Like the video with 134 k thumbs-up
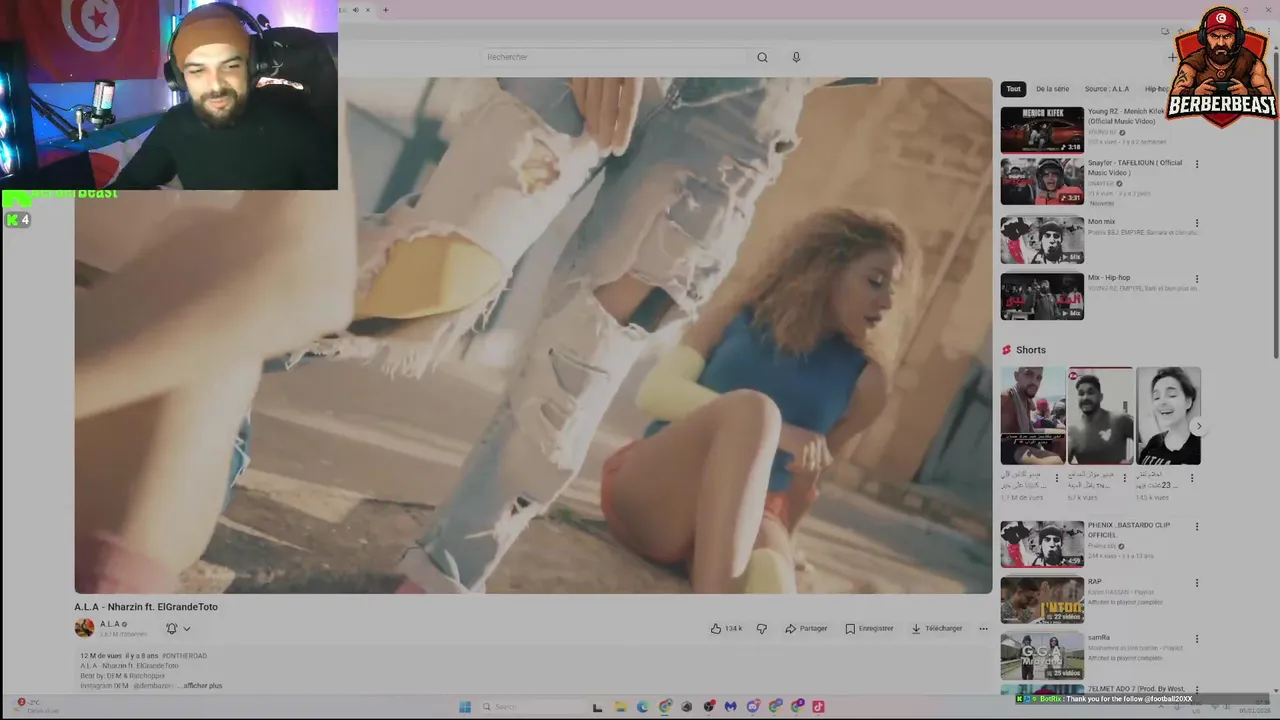The height and width of the screenshot is (720, 1280). 726,628
